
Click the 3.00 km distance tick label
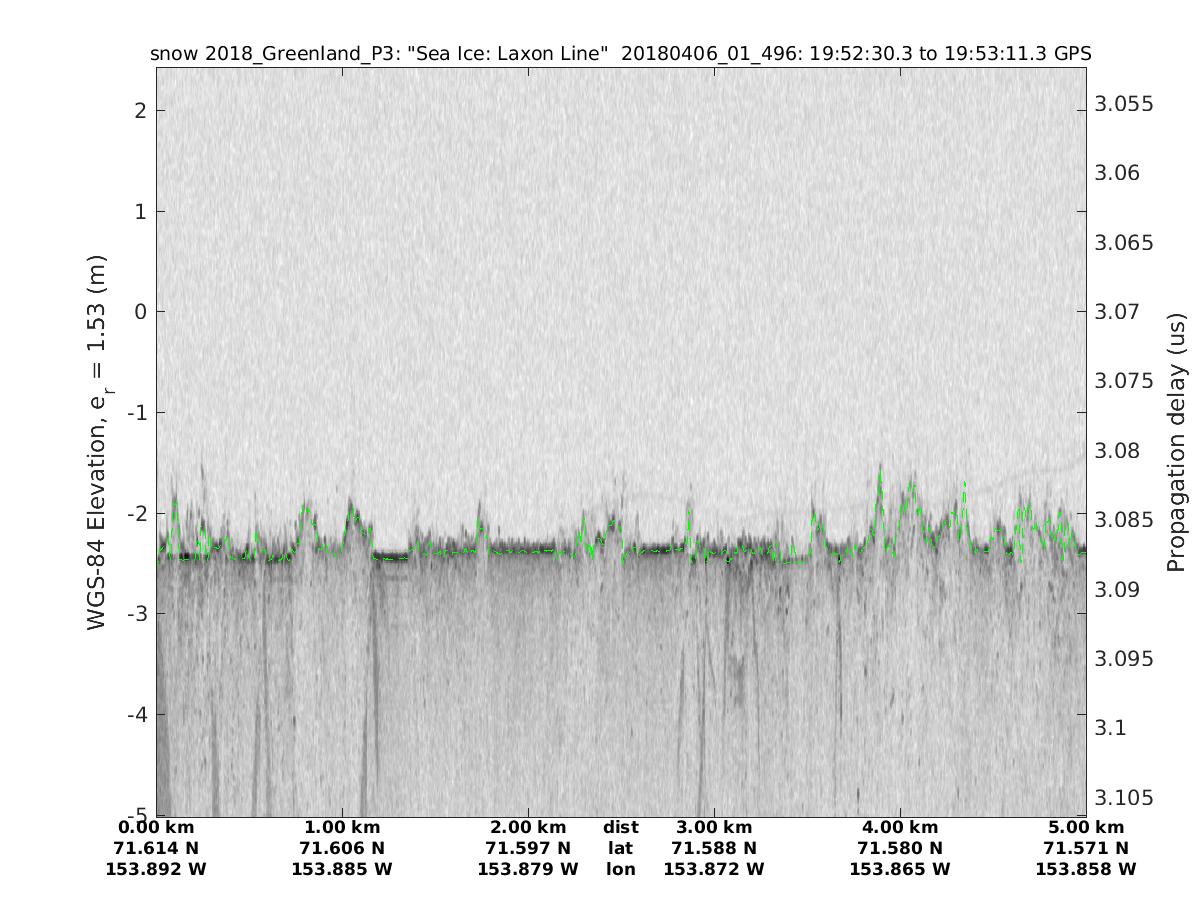[713, 827]
